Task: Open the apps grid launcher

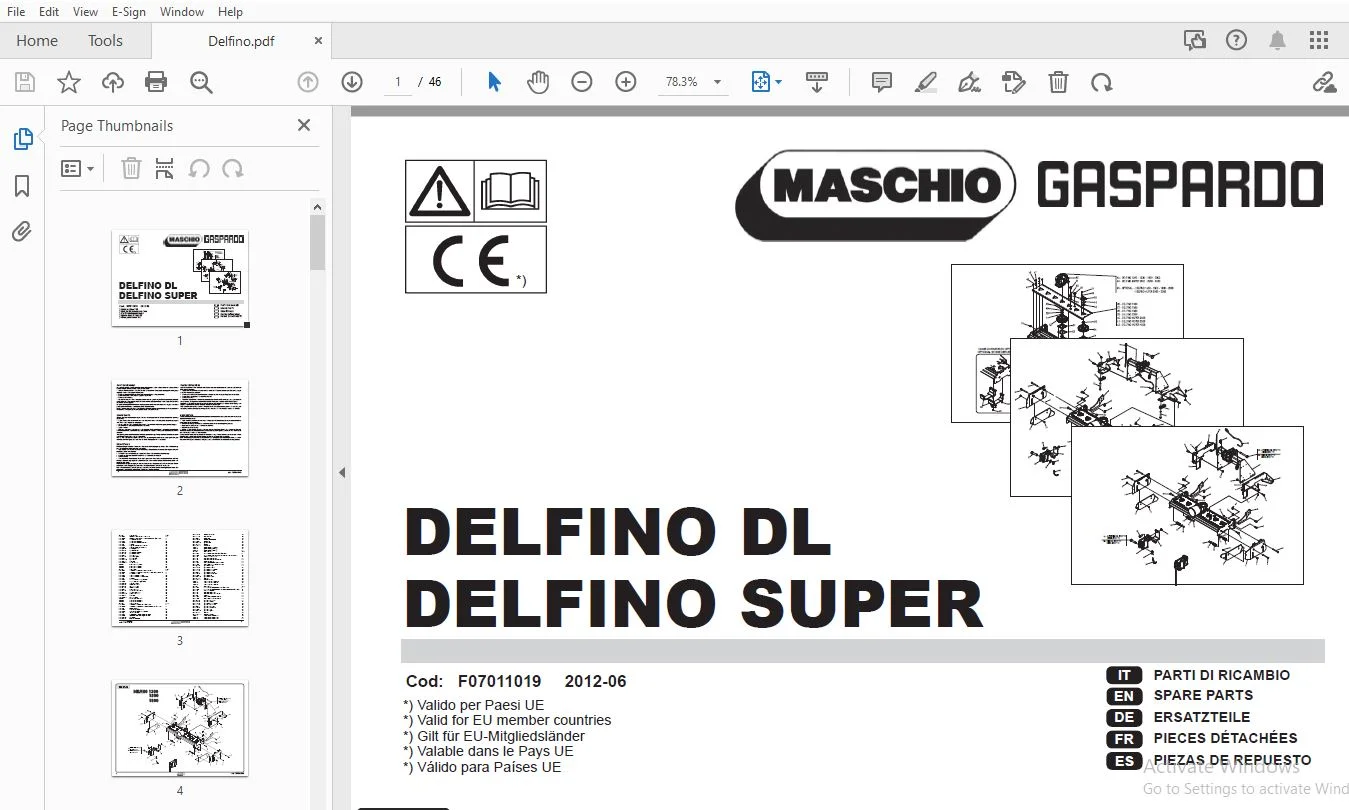Action: pos(1319,40)
